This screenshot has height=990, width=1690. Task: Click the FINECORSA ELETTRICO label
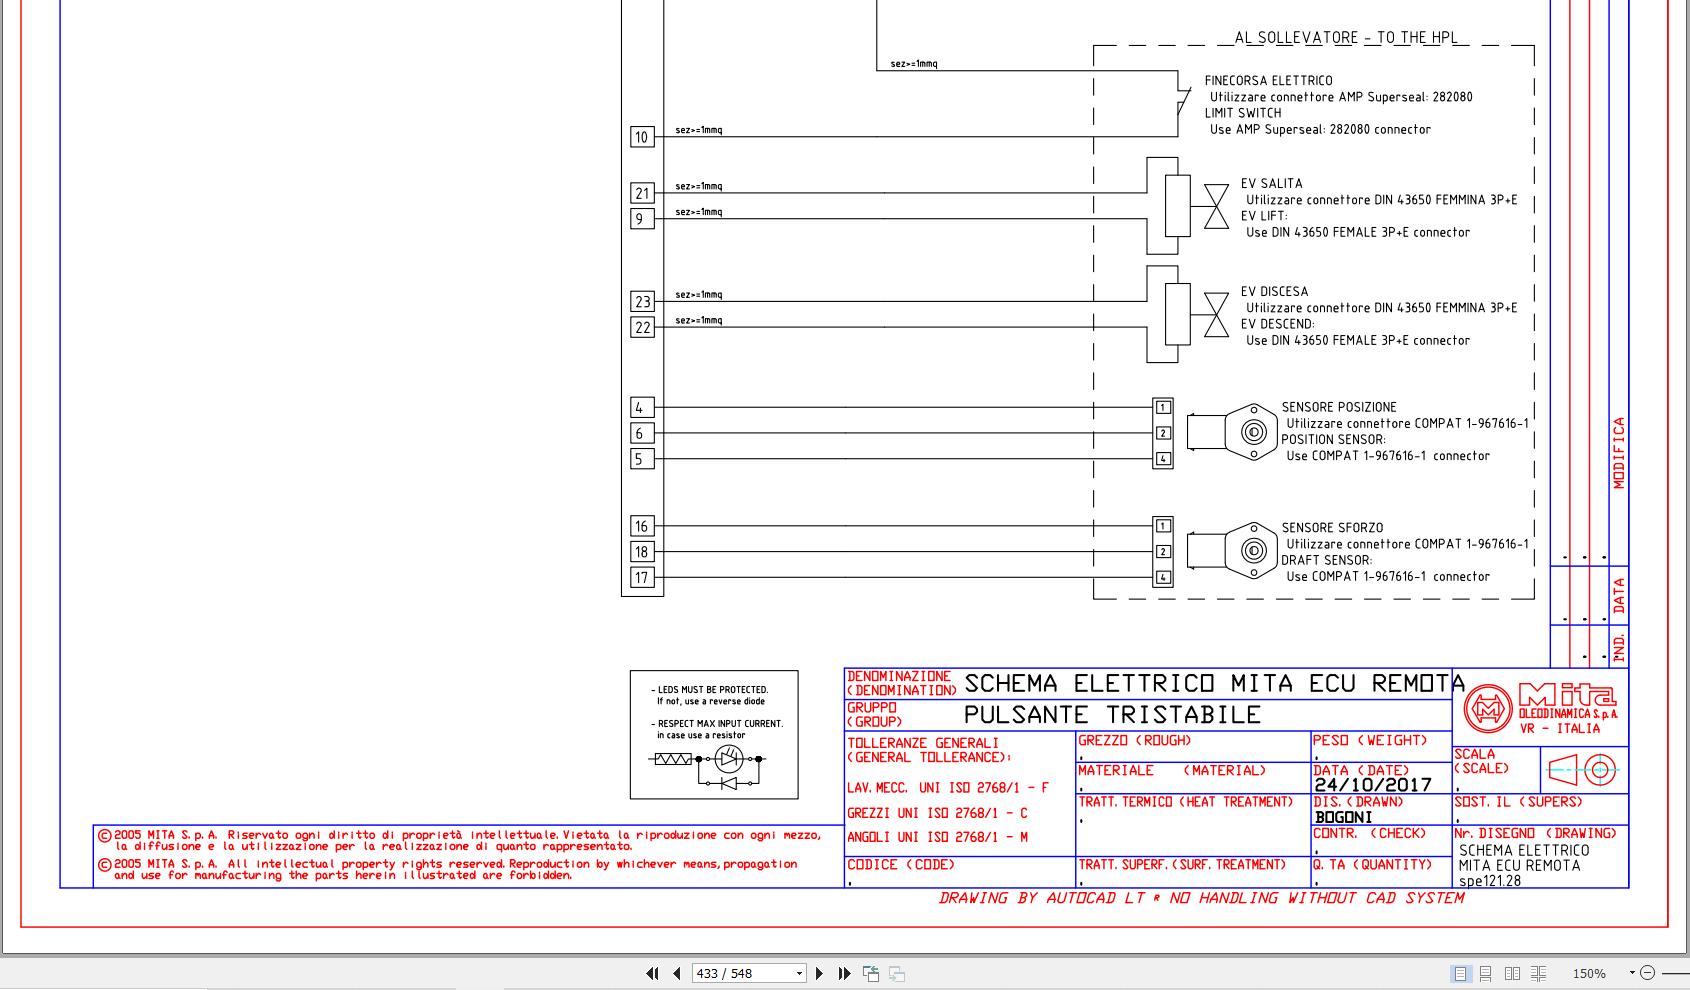tap(1268, 81)
